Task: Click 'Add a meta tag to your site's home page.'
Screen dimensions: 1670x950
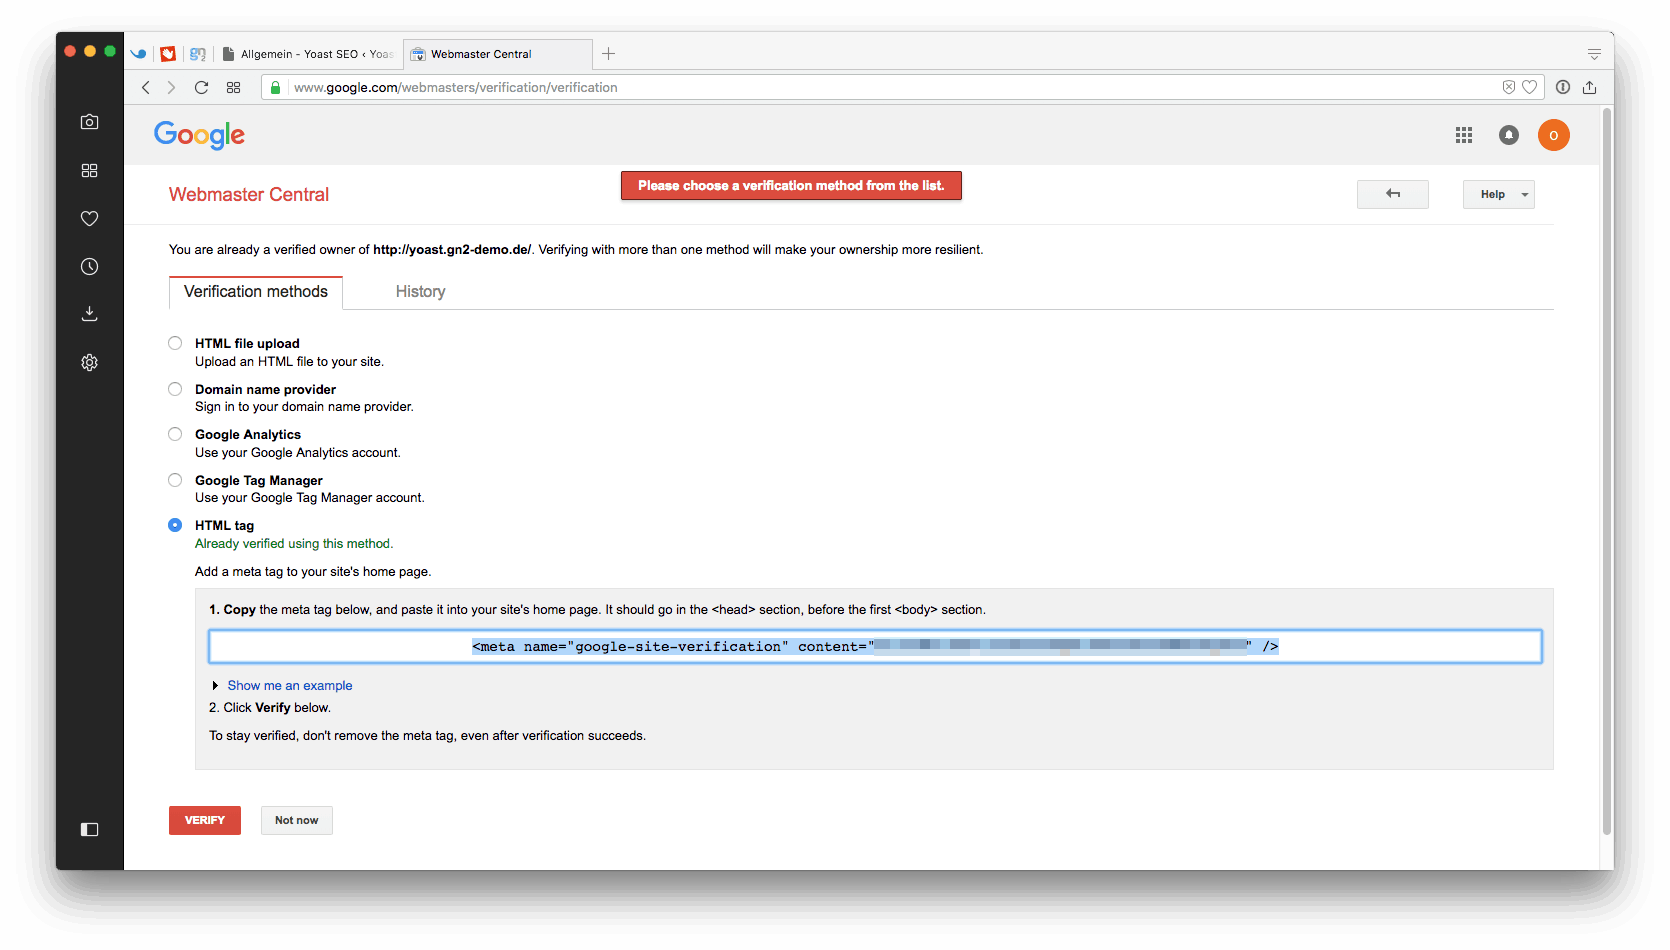Action: point(313,572)
